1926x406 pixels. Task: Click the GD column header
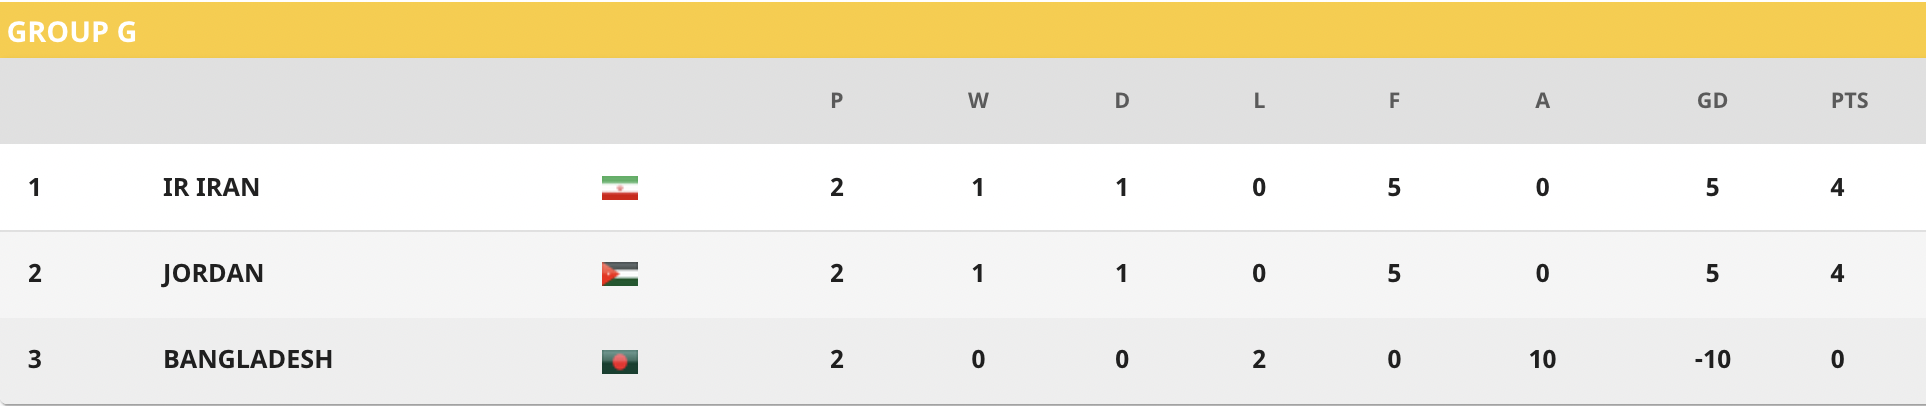tap(1712, 100)
